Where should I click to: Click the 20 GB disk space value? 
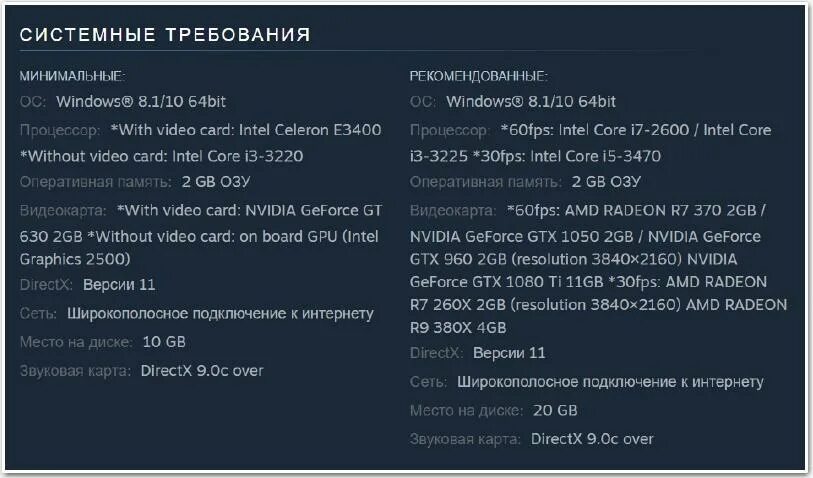[555, 411]
